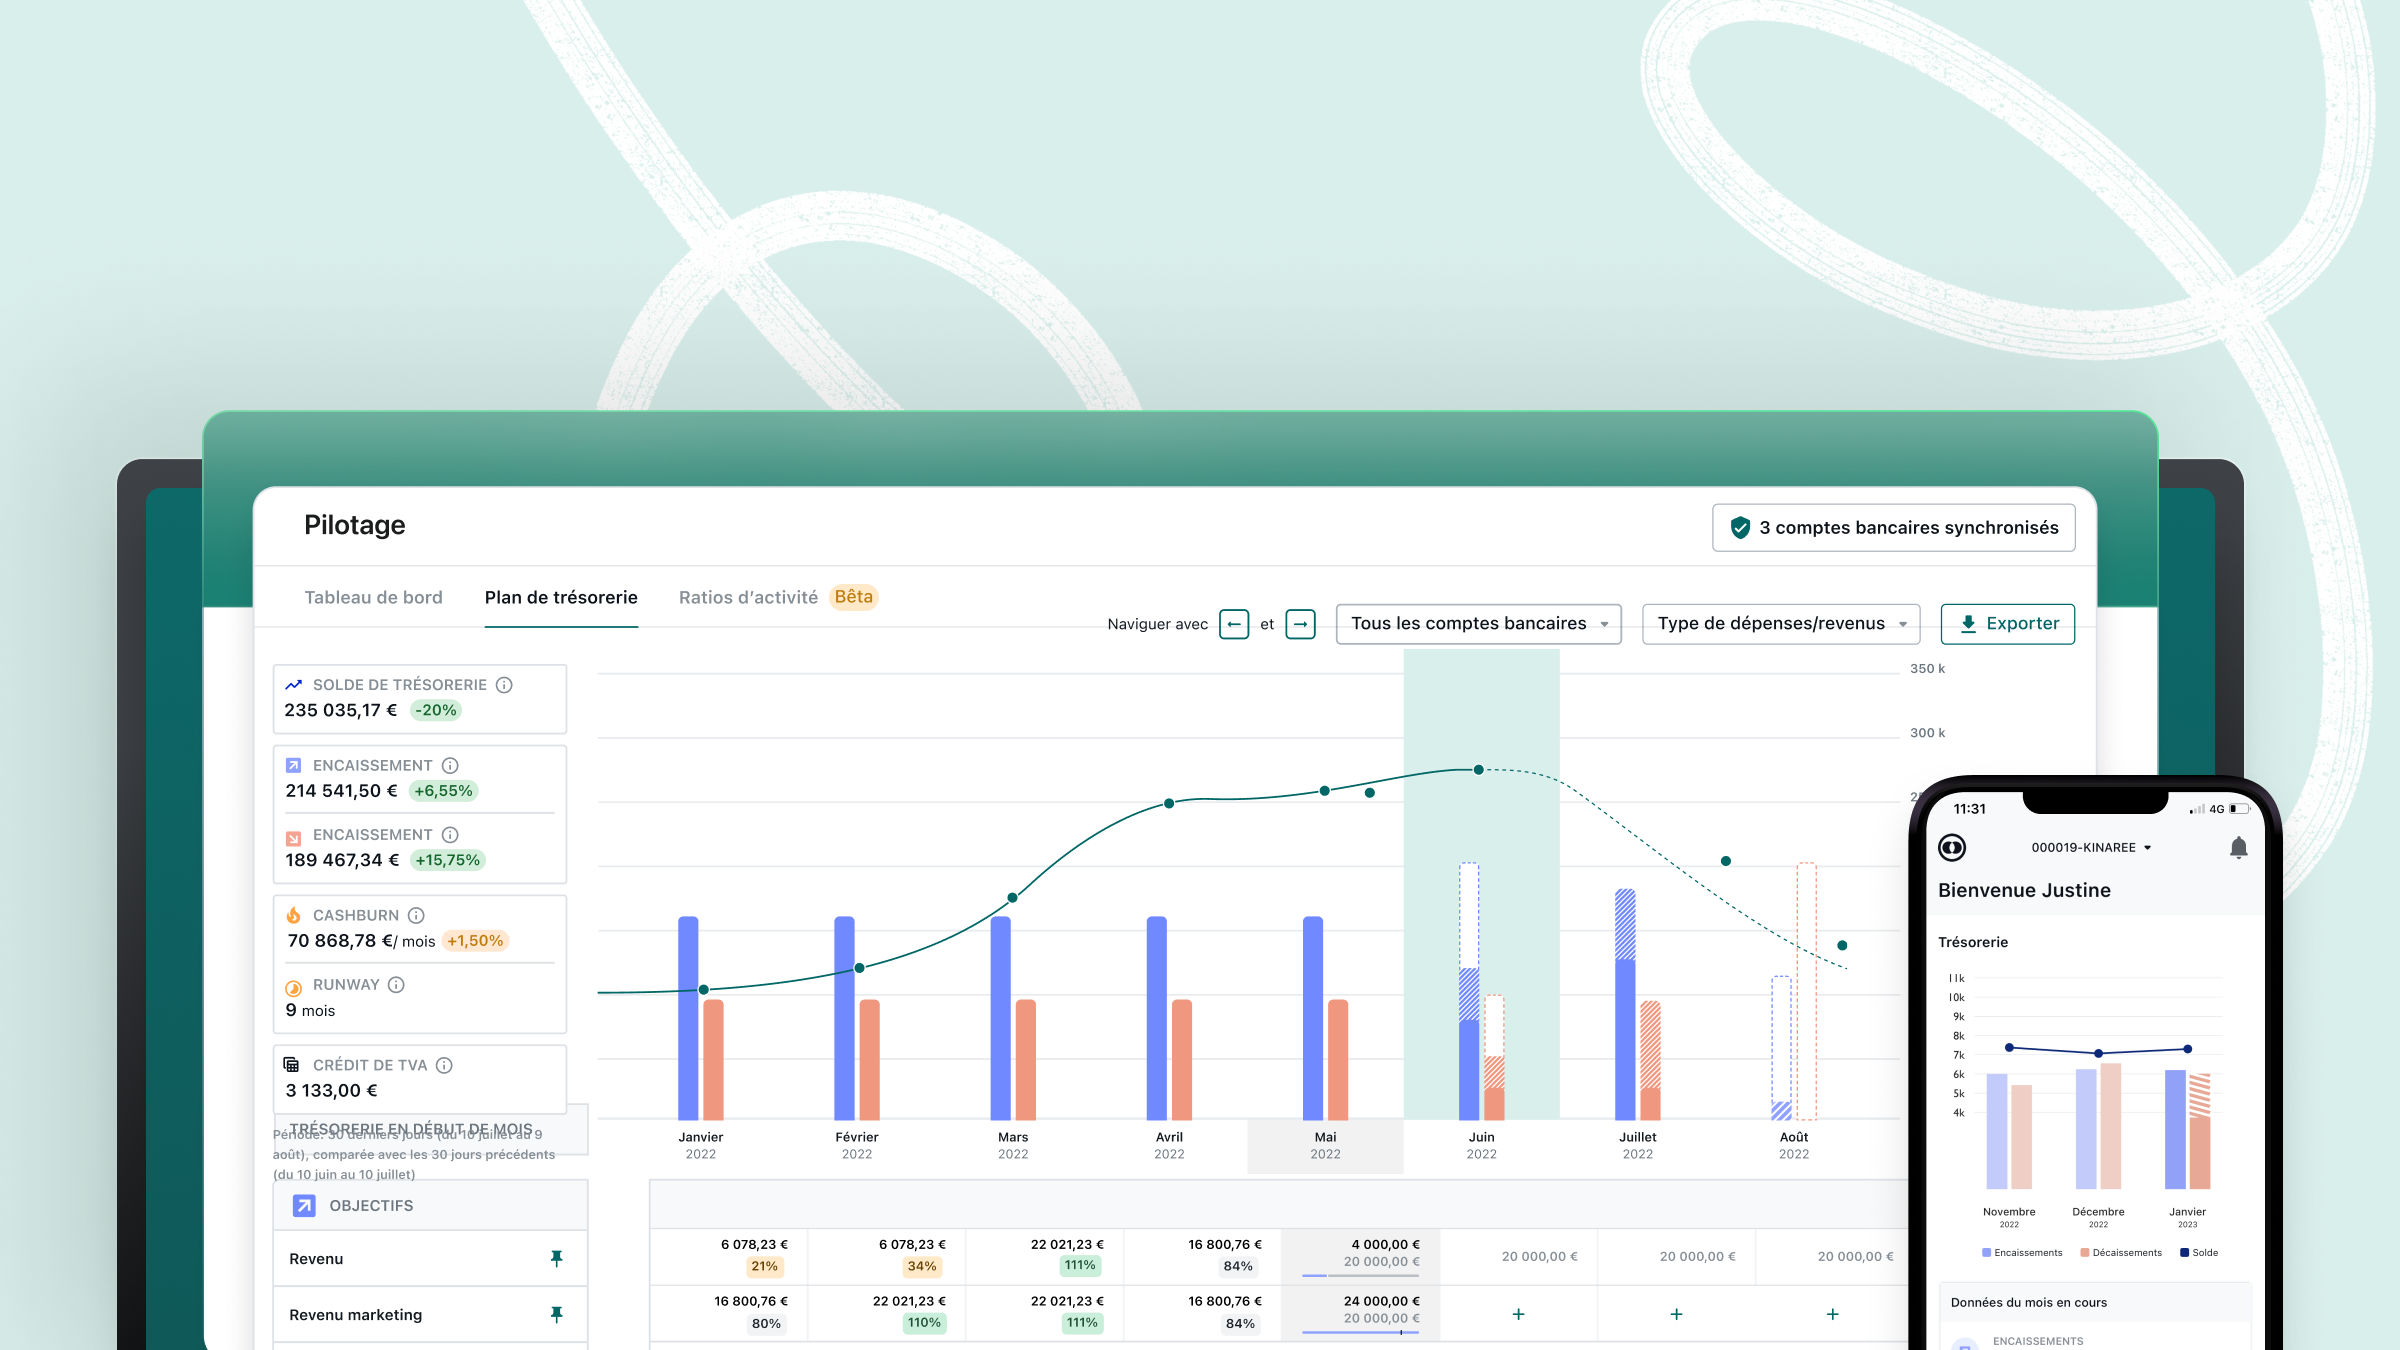The height and width of the screenshot is (1350, 2400).
Task: Select the Juin 2022 month label
Action: pos(1481,1145)
